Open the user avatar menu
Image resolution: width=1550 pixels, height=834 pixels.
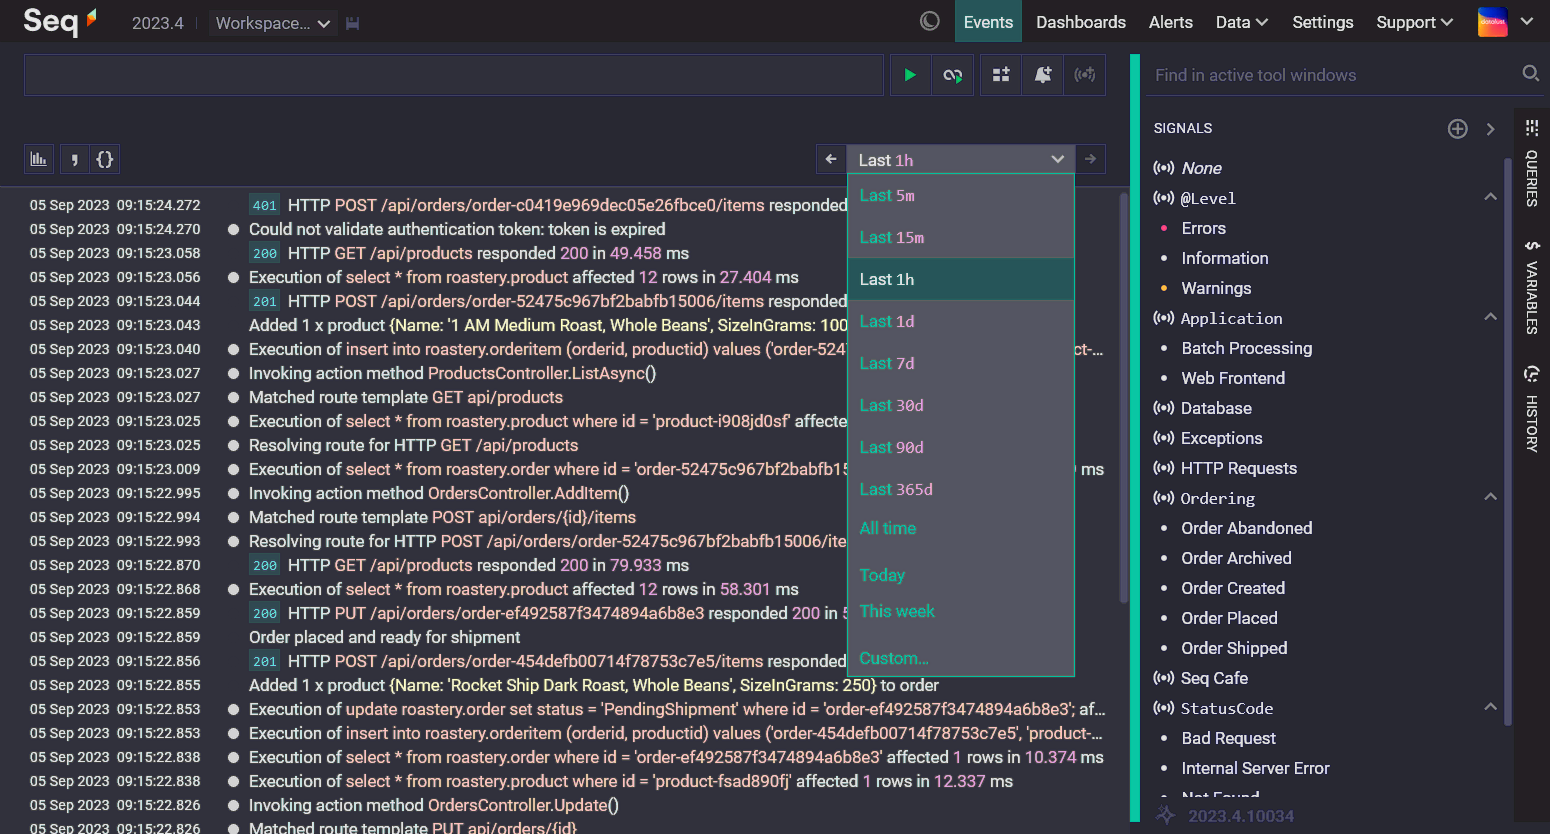point(1505,22)
